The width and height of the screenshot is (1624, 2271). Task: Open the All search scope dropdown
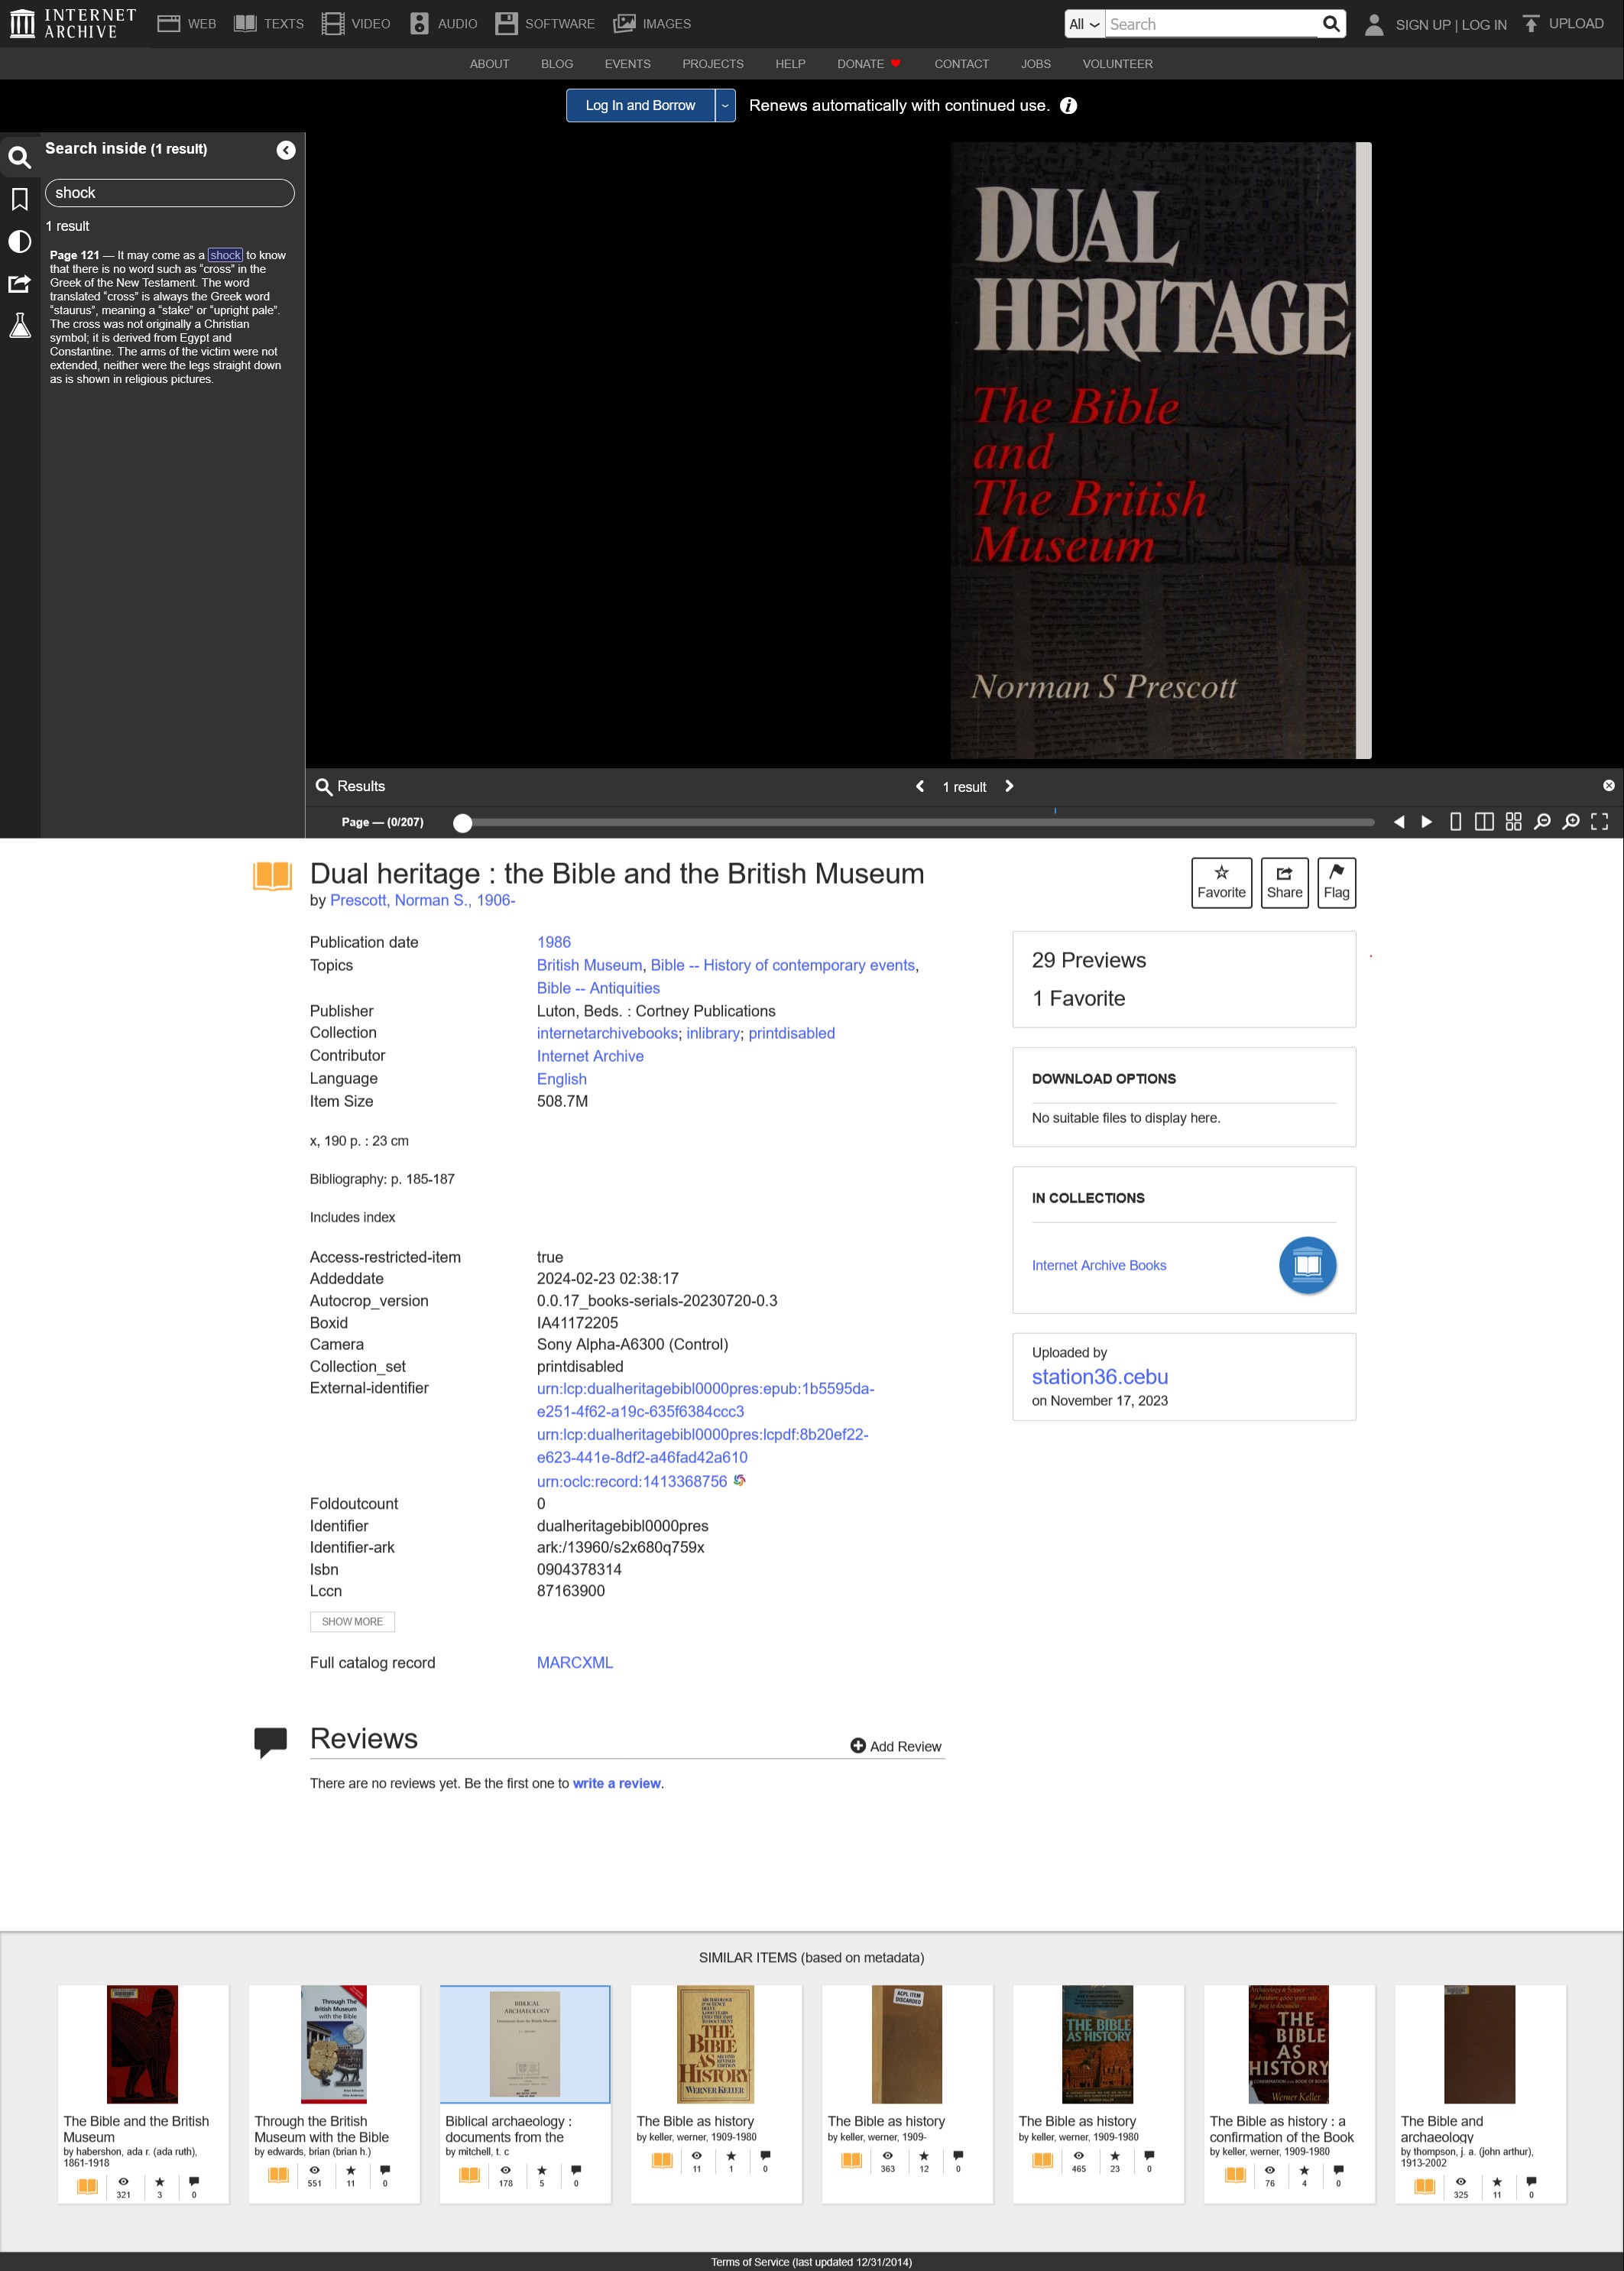point(1084,24)
